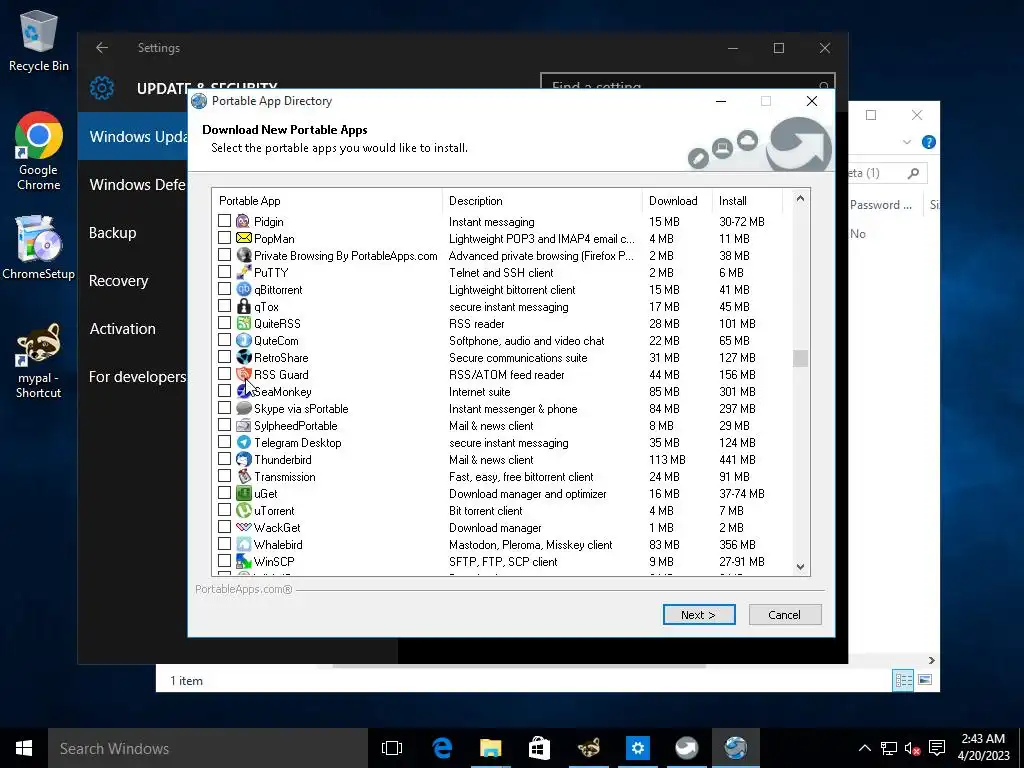Open the taskbar clock and date
This screenshot has height=768, width=1024.
983,748
